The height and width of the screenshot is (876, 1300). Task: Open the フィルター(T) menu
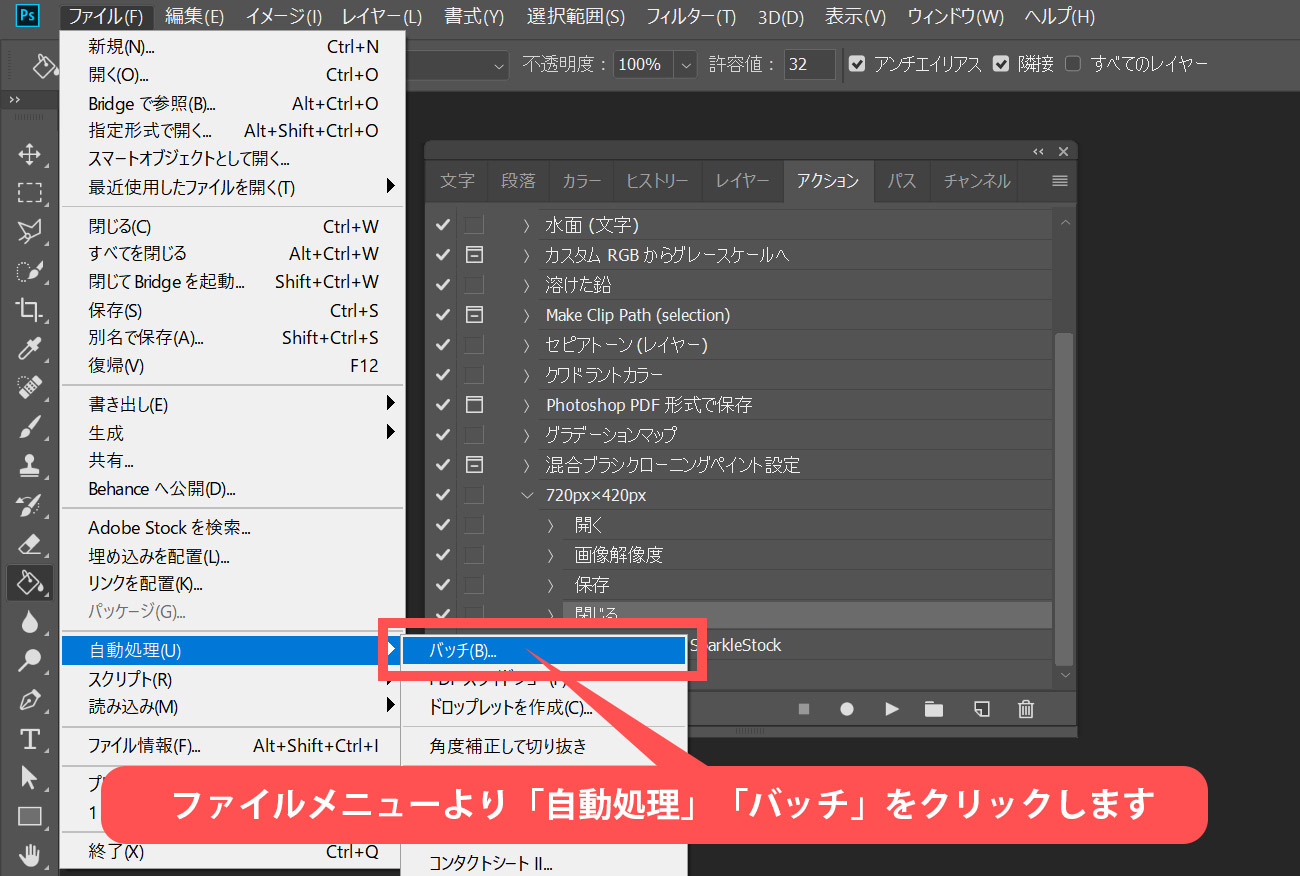coord(691,16)
